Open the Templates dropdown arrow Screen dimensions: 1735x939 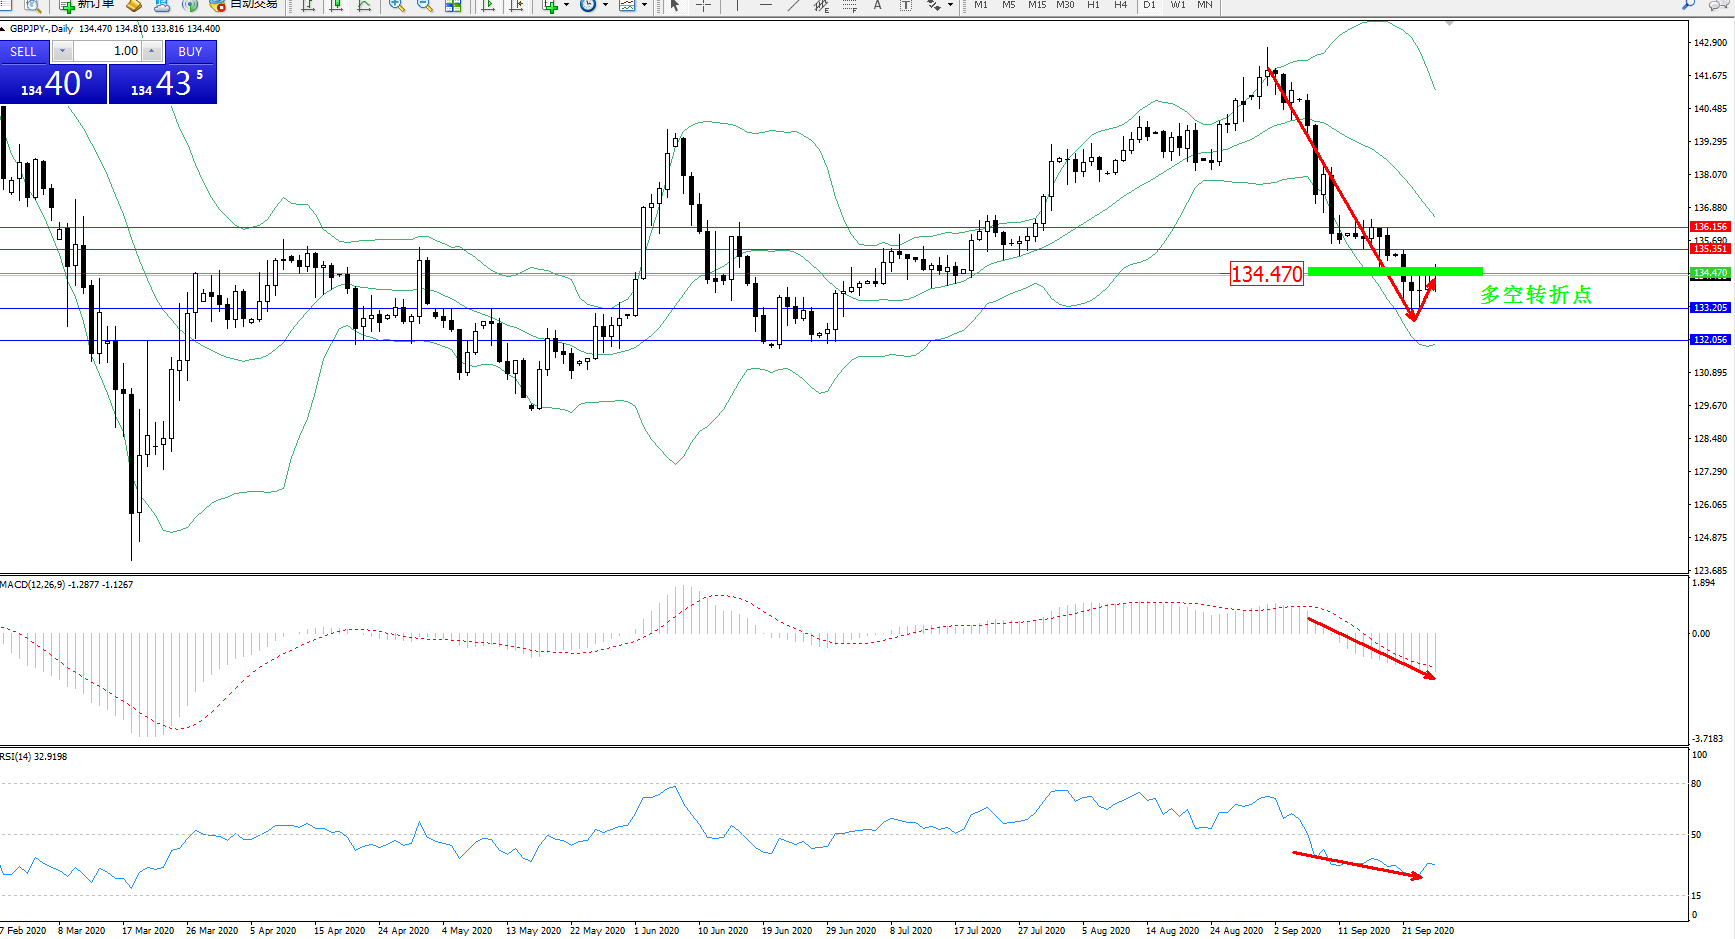click(644, 5)
